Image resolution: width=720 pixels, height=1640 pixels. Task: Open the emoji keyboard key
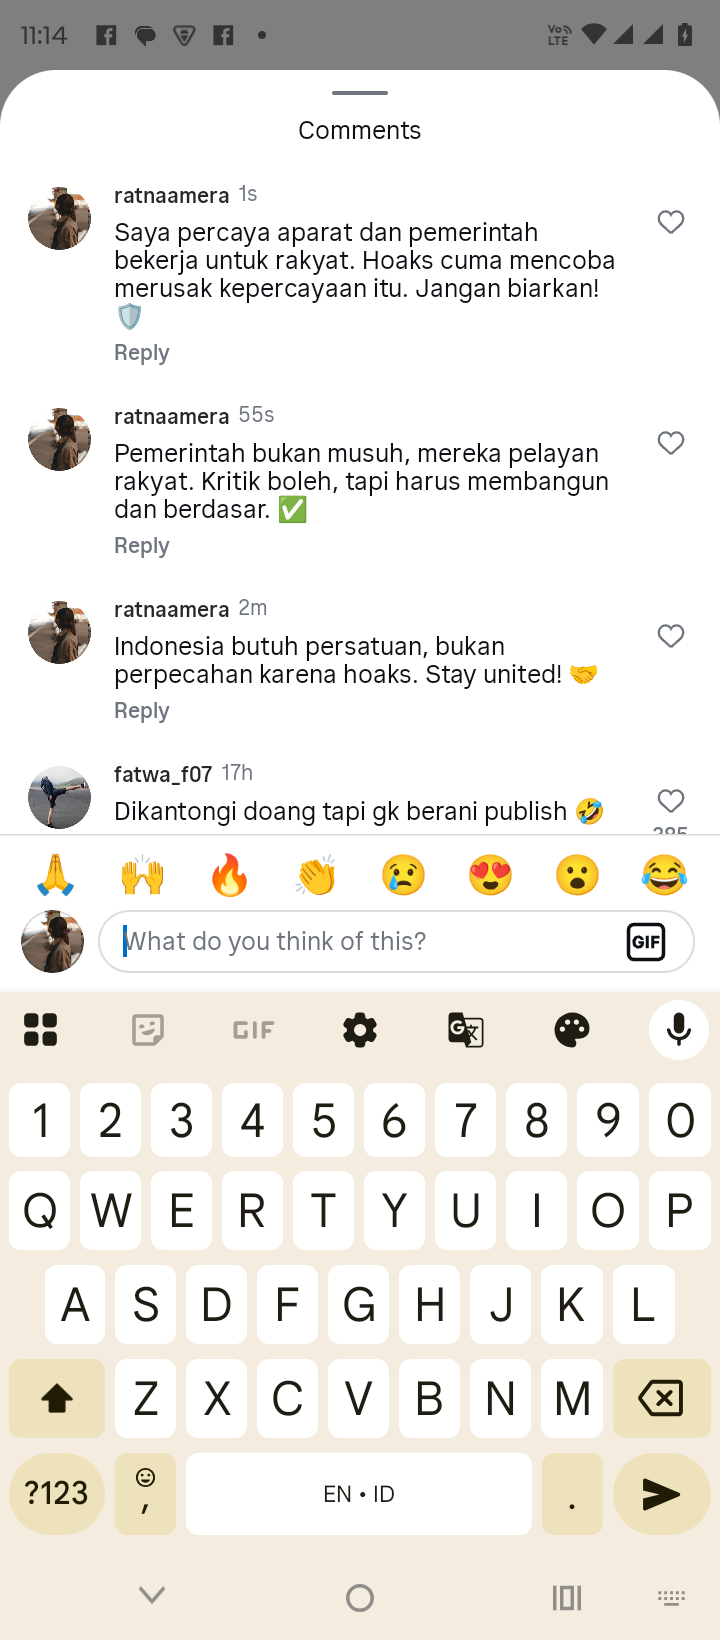point(146,1494)
